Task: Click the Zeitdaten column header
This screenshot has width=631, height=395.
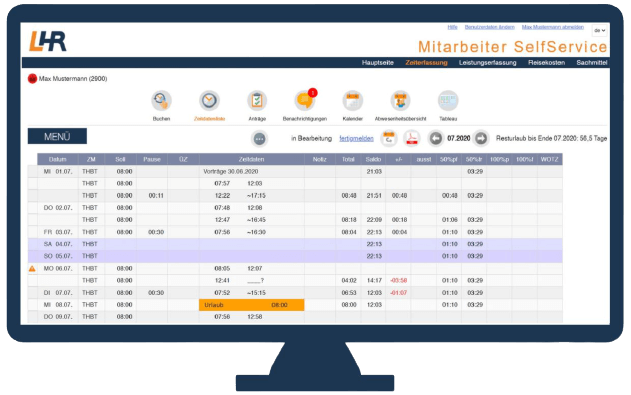Action: pyautogui.click(x=252, y=159)
